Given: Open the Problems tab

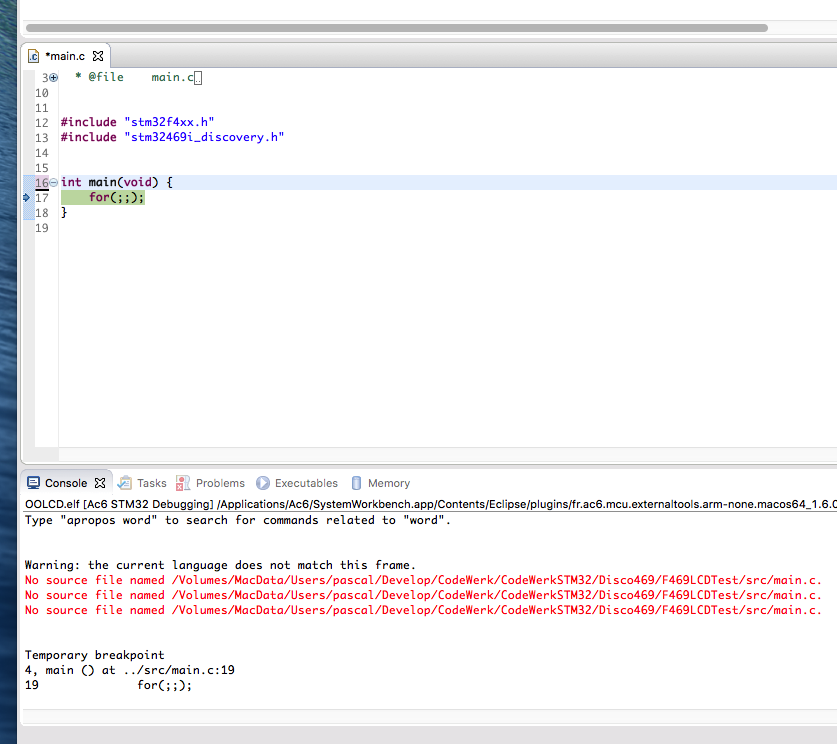Looking at the screenshot, I should 220,483.
